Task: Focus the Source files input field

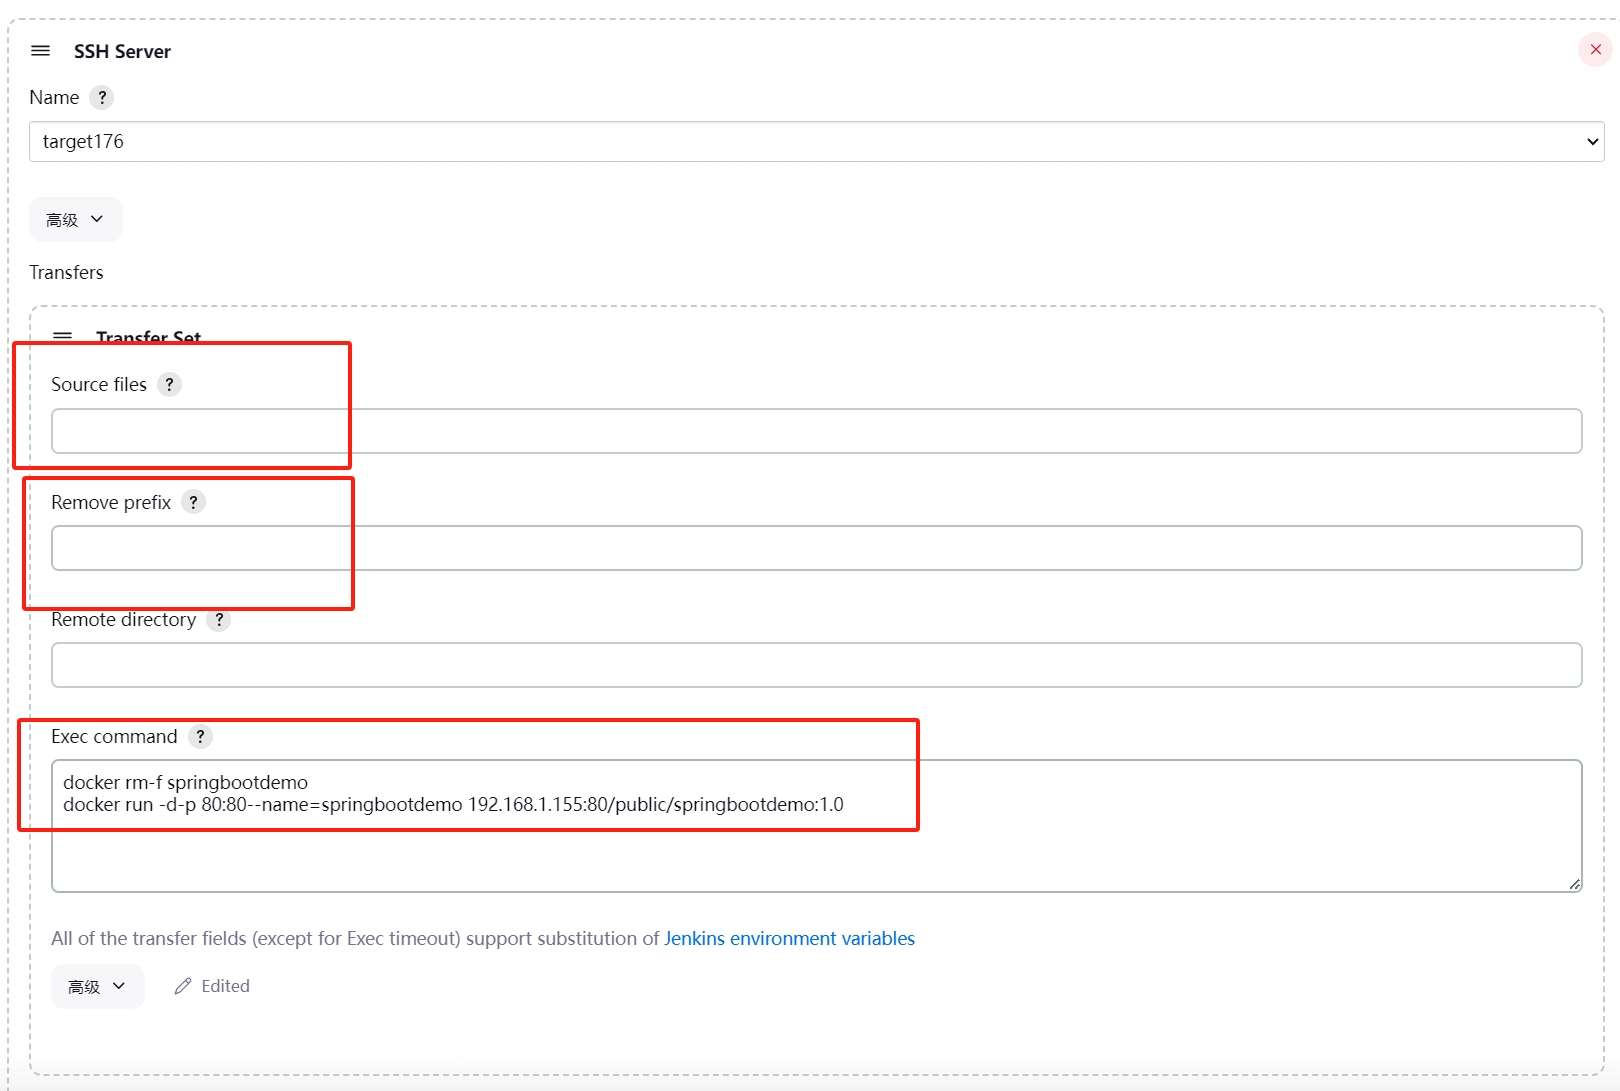Action: click(816, 431)
